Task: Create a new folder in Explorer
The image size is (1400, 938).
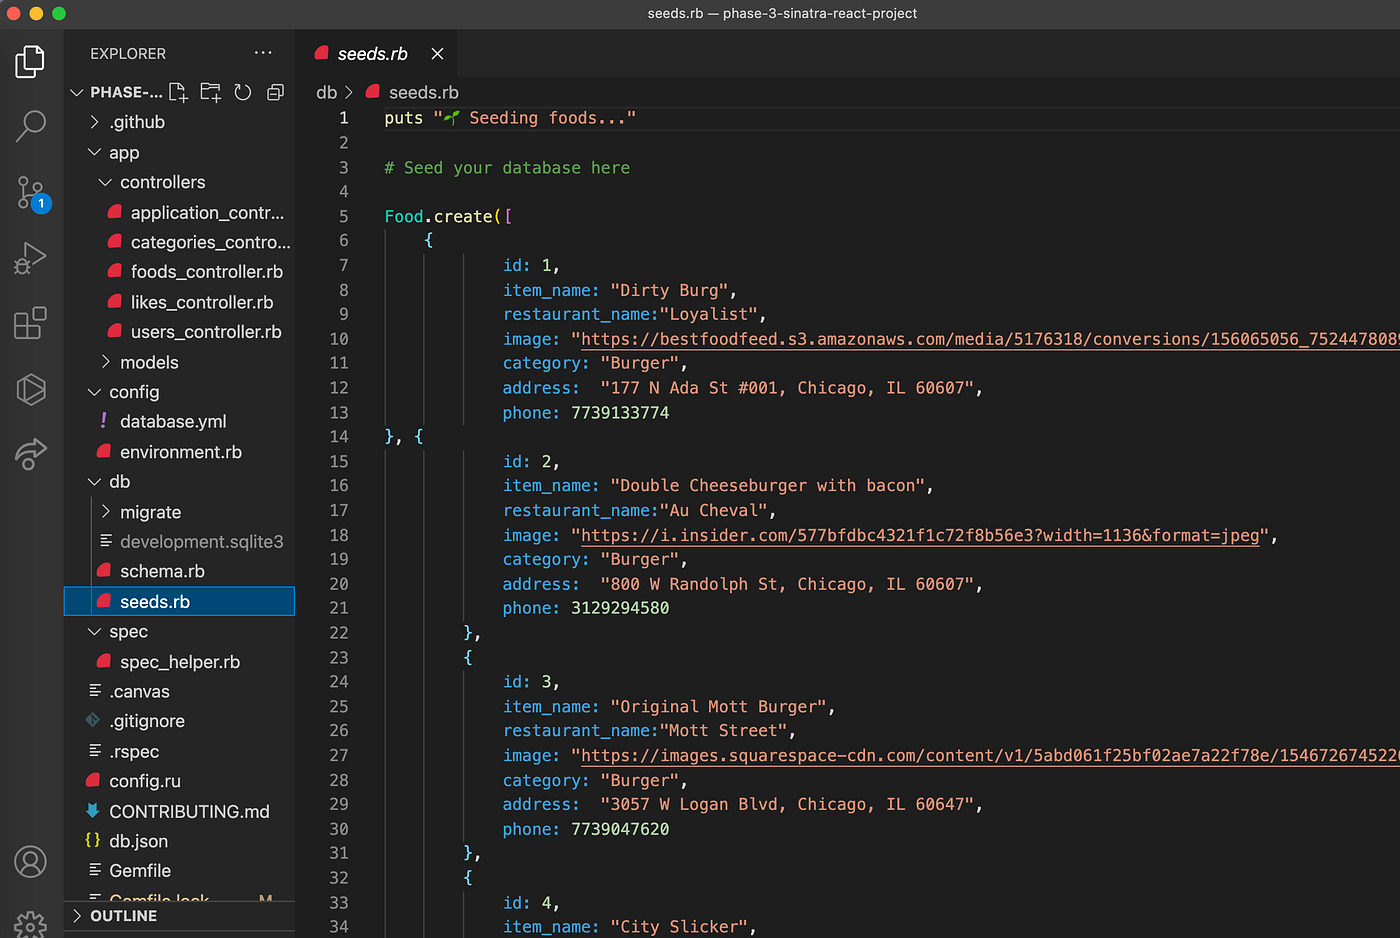Action: [x=211, y=92]
